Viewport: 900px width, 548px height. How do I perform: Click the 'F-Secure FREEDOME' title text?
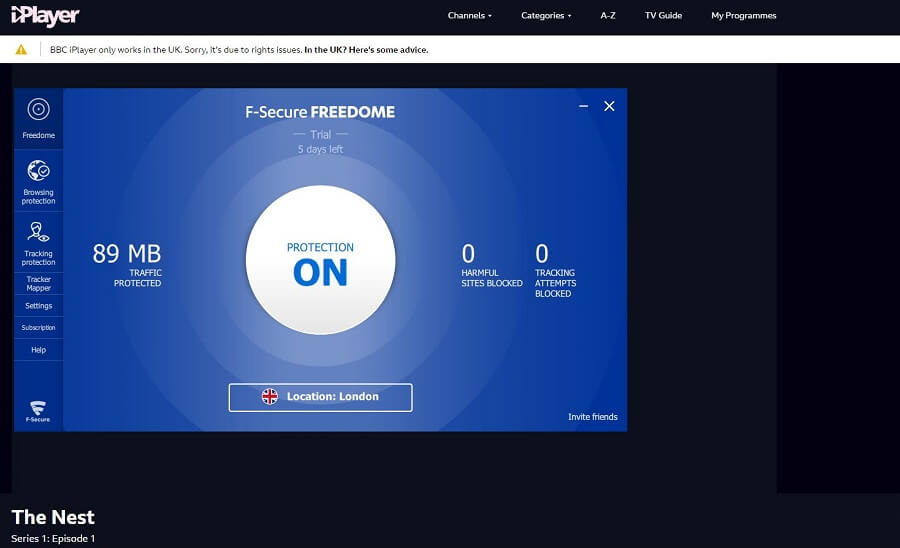click(x=320, y=112)
